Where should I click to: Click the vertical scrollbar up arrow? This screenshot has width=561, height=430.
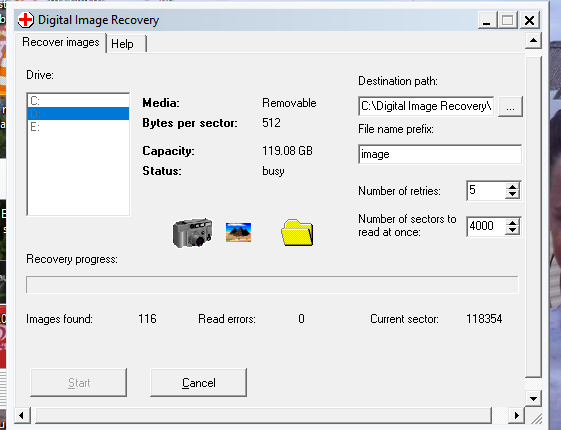533,40
